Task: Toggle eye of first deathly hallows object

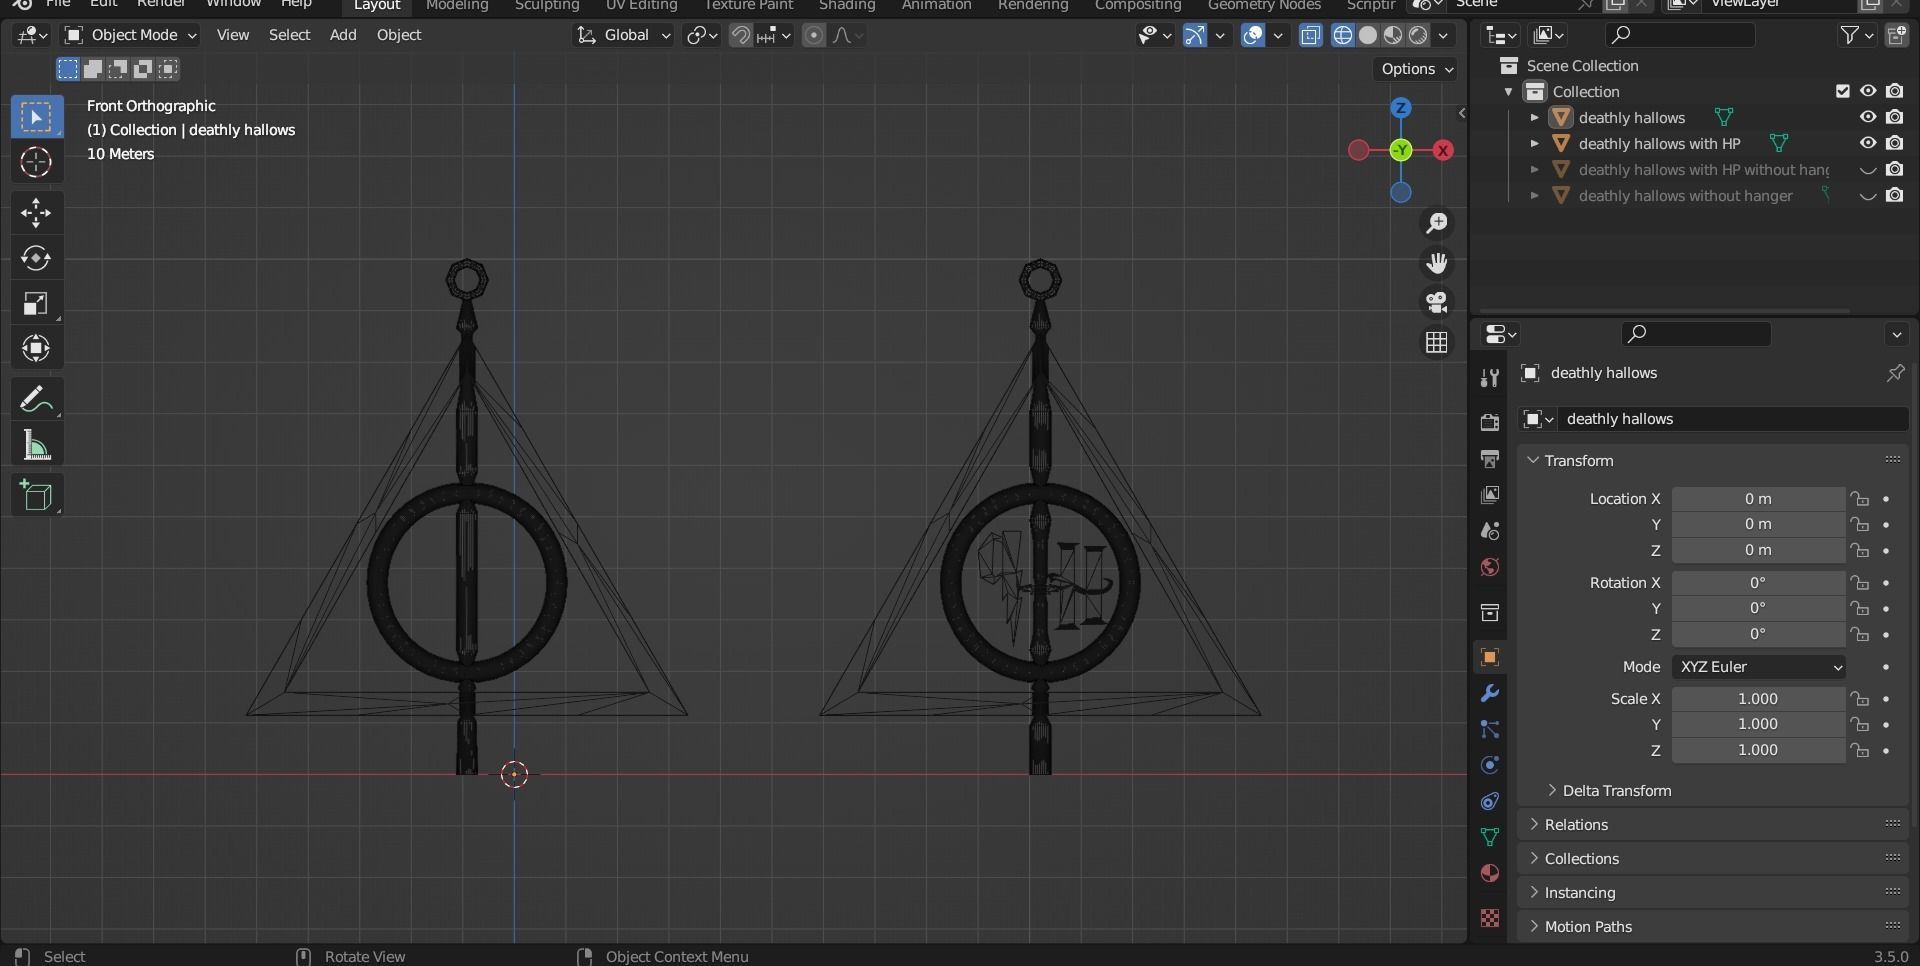Action: coord(1868,117)
